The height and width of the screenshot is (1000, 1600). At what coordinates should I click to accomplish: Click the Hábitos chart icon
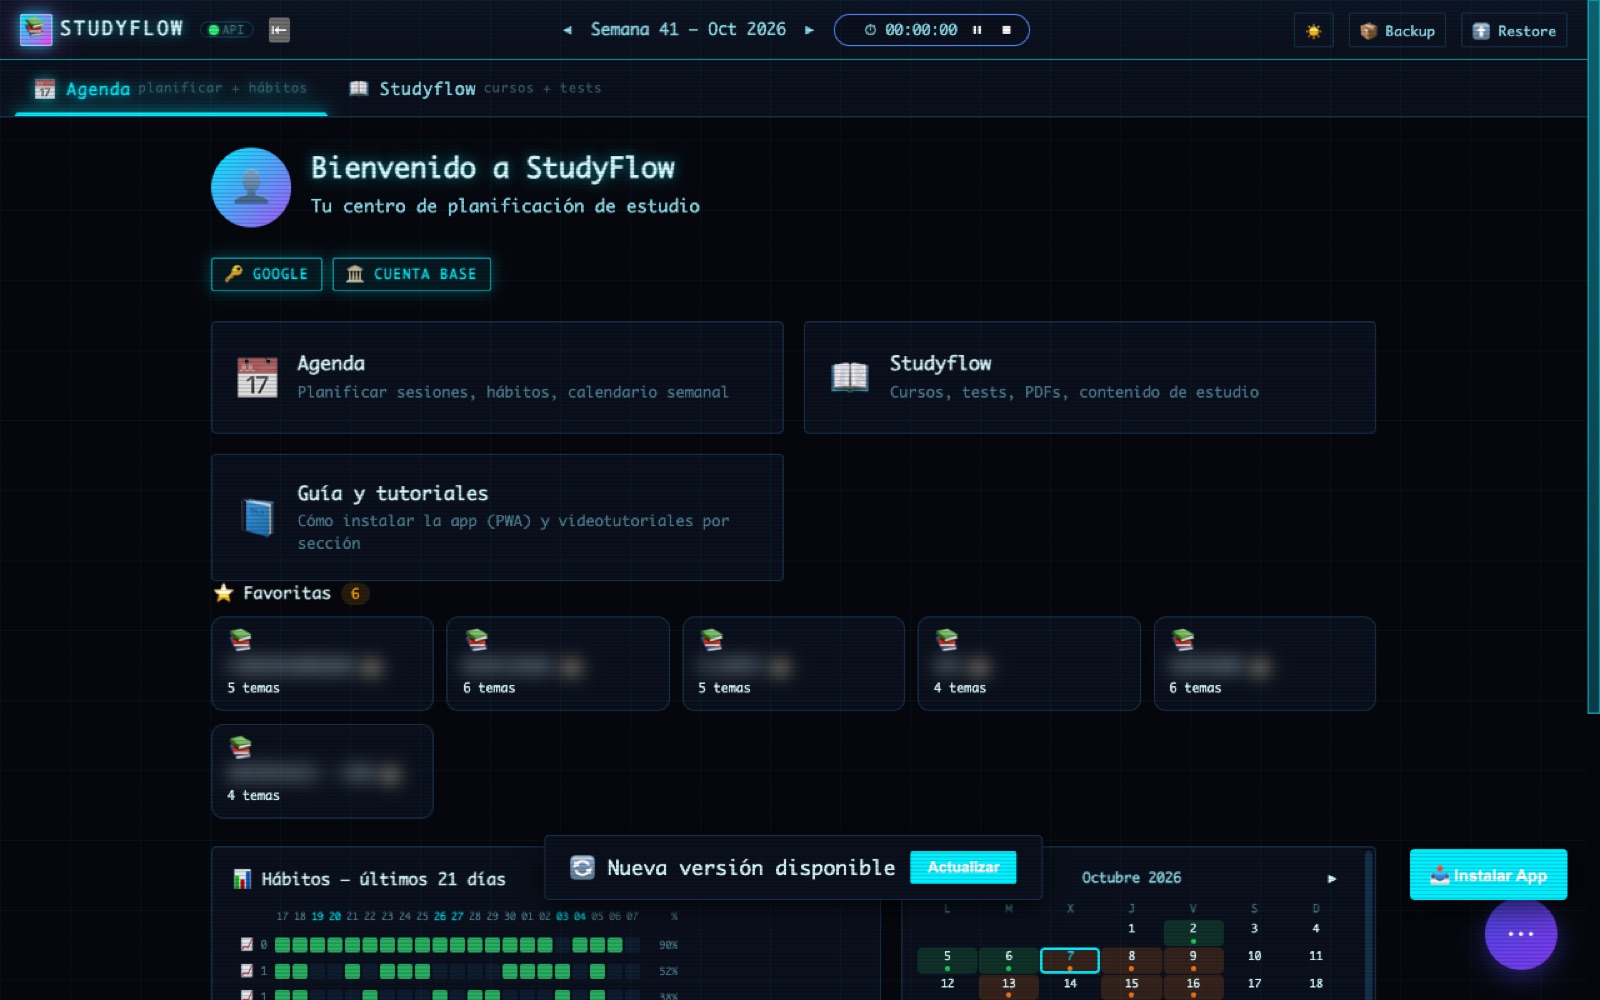242,879
